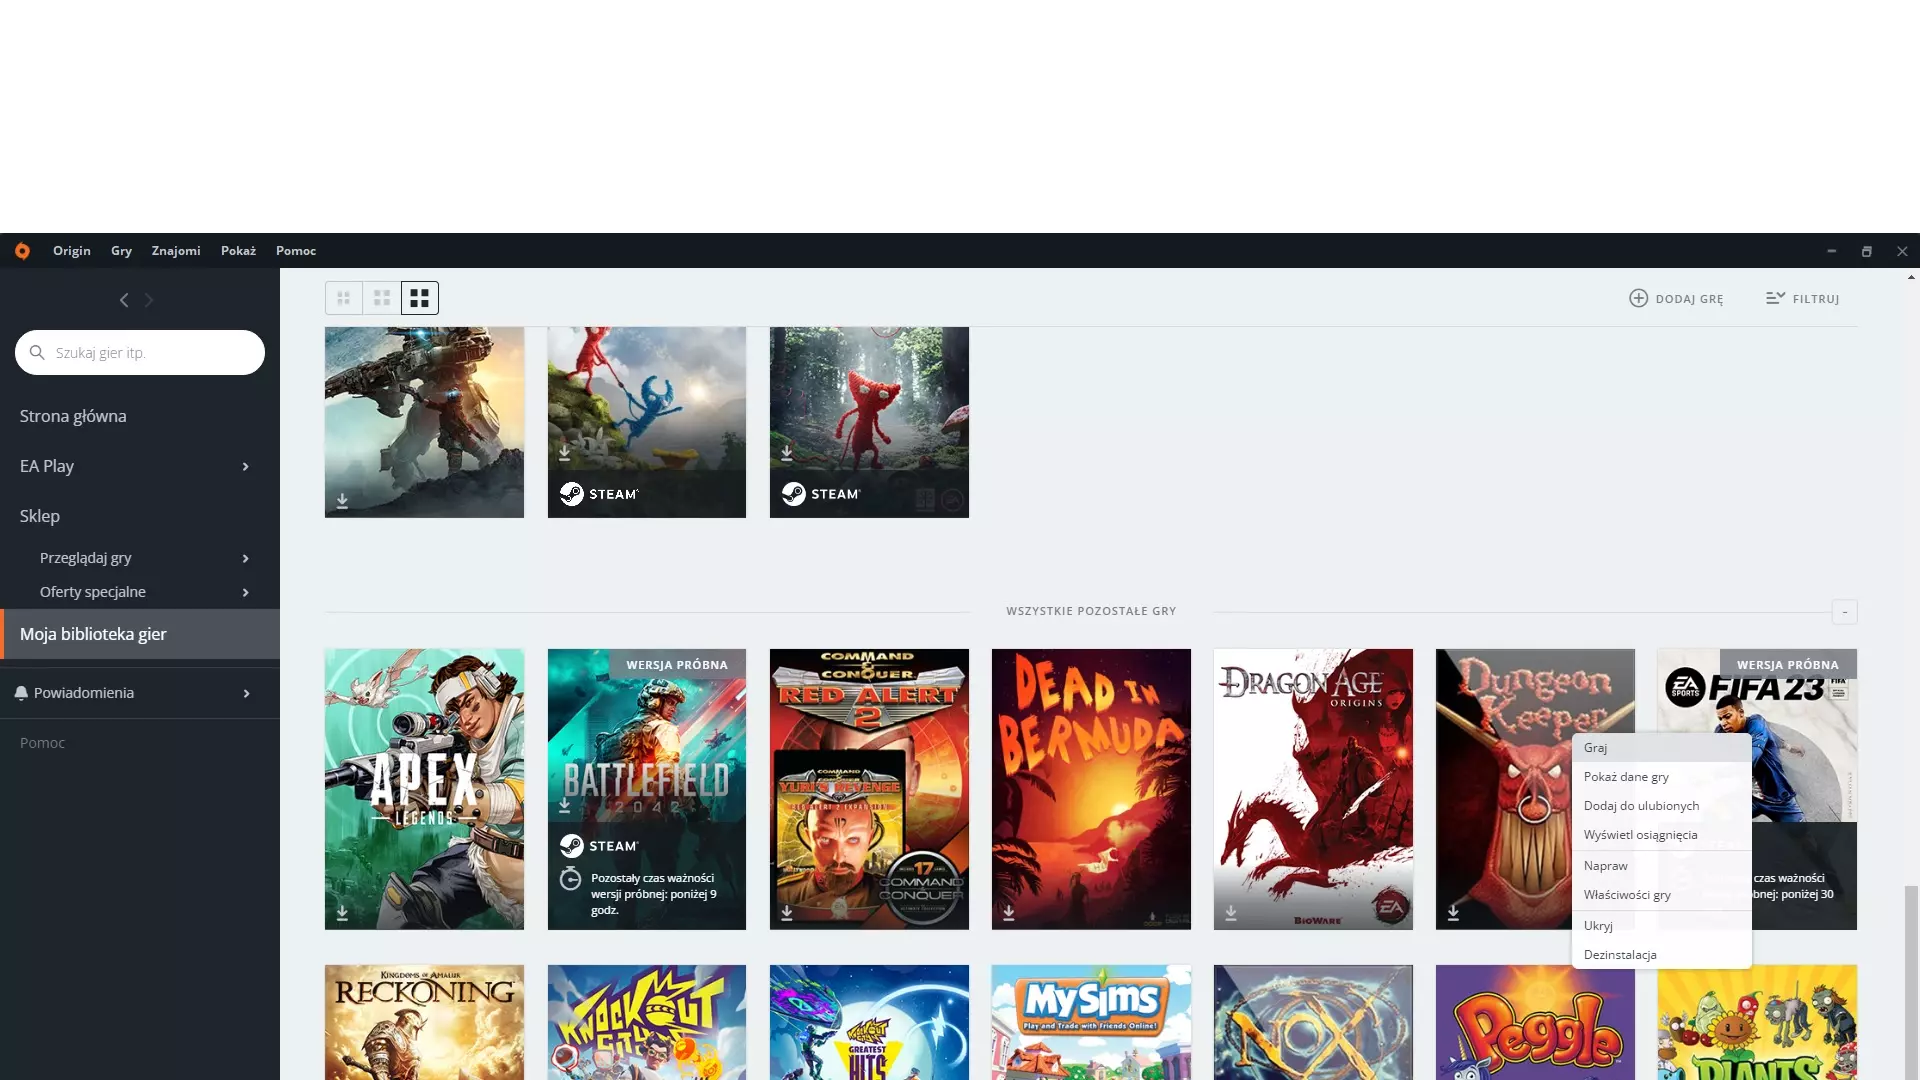Open the Filtruj filter icon
Screen dimensions: 1920x1080
(x=1775, y=298)
